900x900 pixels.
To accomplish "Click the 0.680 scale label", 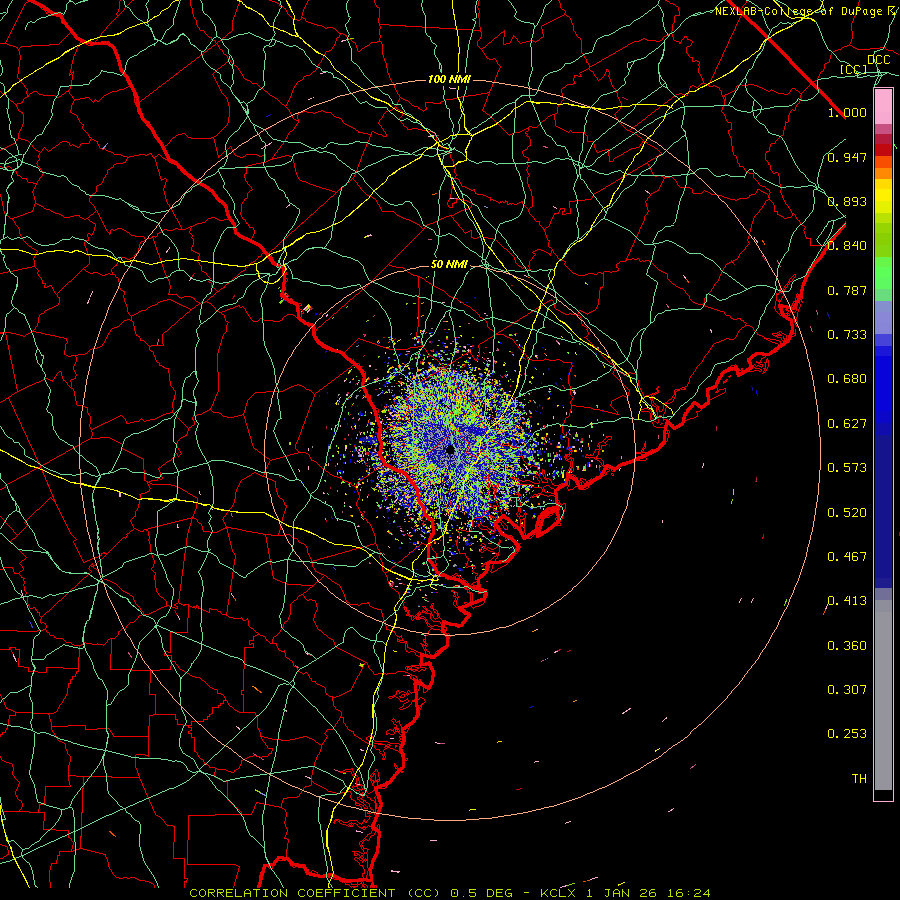I will (847, 379).
